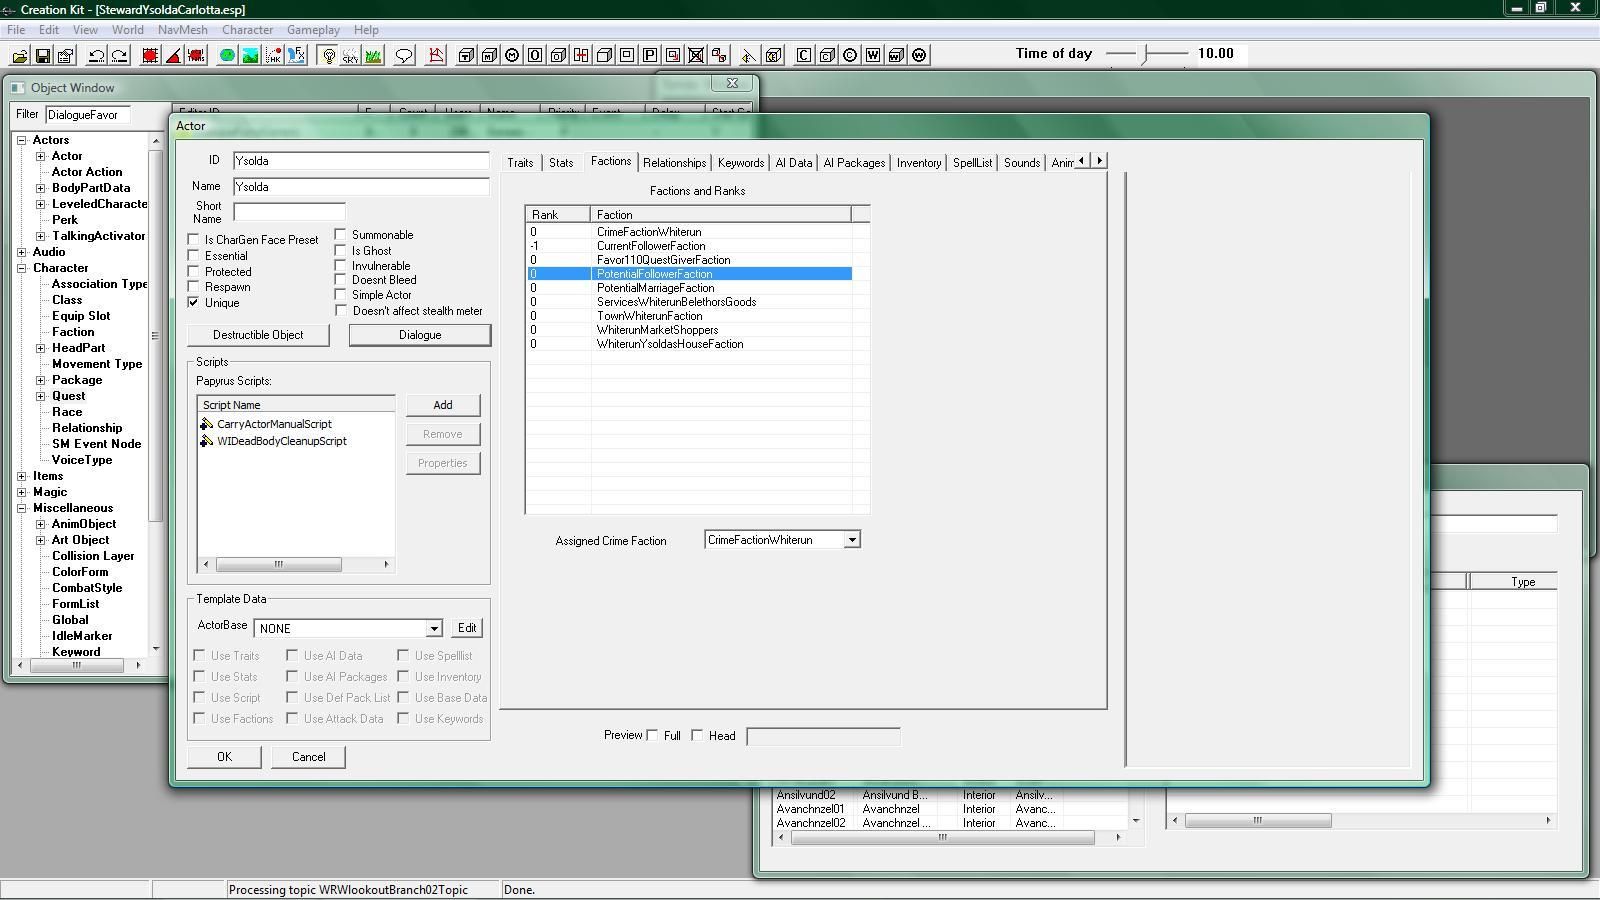Viewport: 1600px width, 900px height.
Task: Click the Destructible Object button
Action: (258, 335)
